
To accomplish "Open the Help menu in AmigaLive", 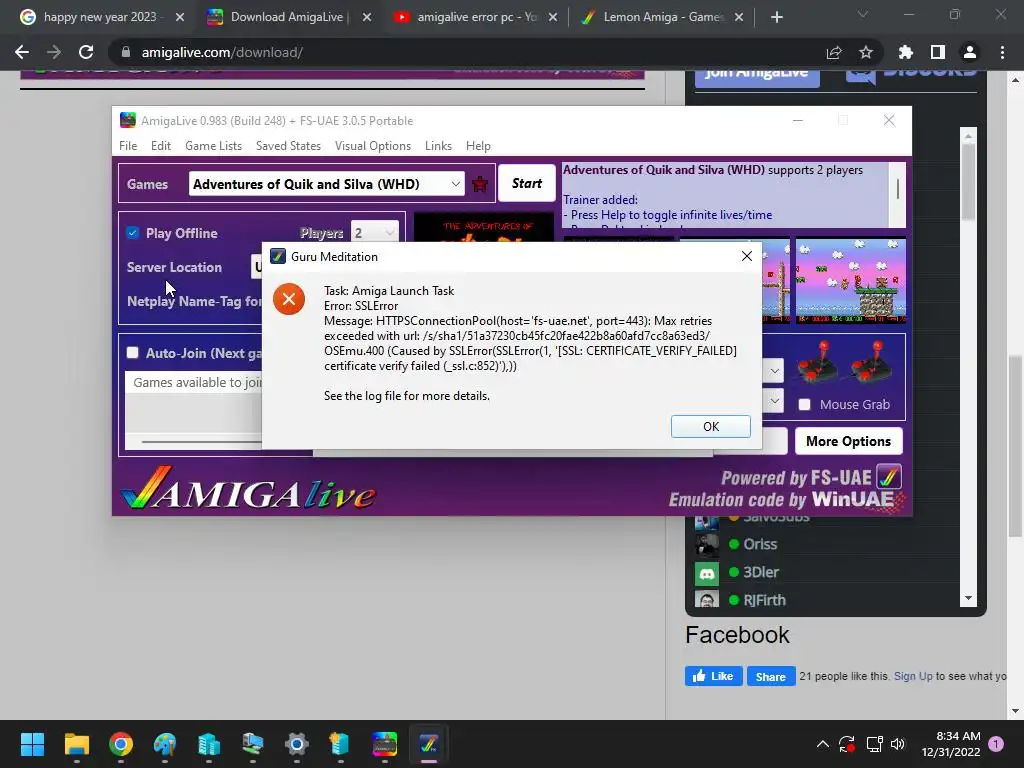I will 478,146.
